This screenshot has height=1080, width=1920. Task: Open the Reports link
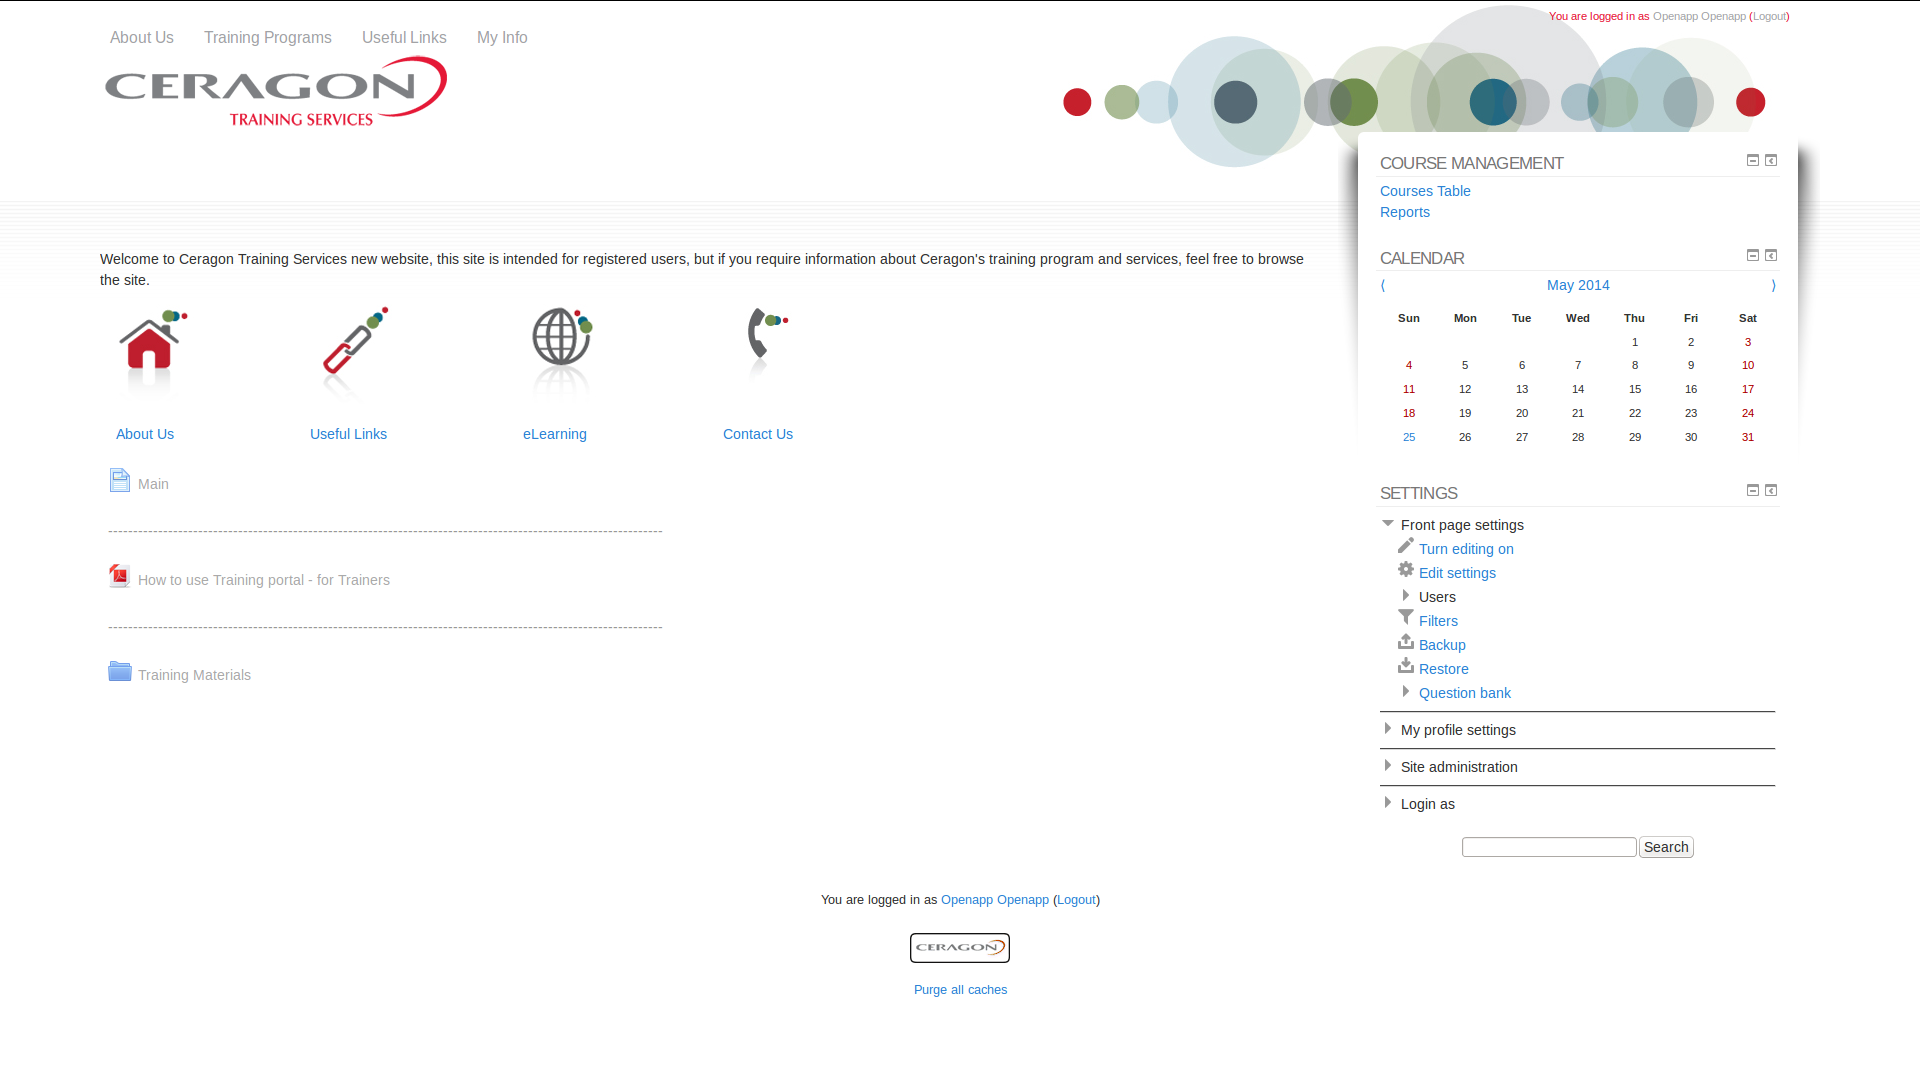[x=1405, y=212]
